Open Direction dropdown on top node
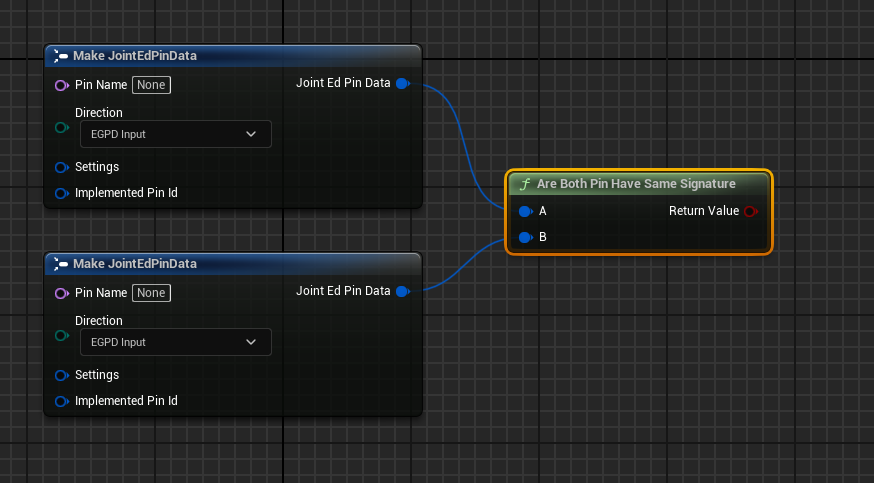This screenshot has width=874, height=483. click(175, 134)
